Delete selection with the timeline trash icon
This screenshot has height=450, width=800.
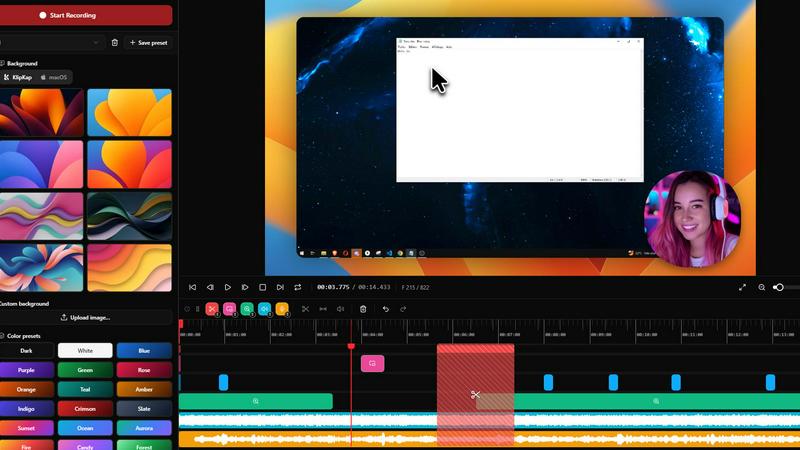[x=363, y=309]
